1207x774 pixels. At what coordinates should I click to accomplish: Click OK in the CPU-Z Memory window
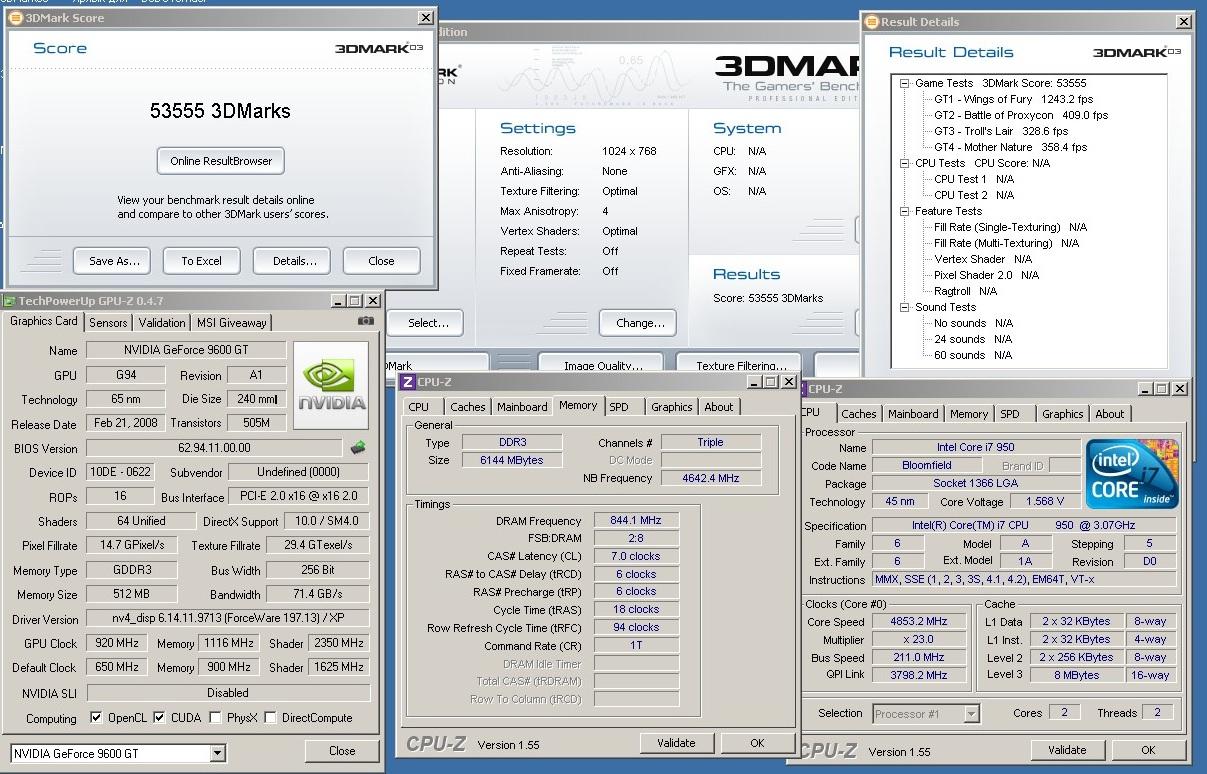[757, 743]
